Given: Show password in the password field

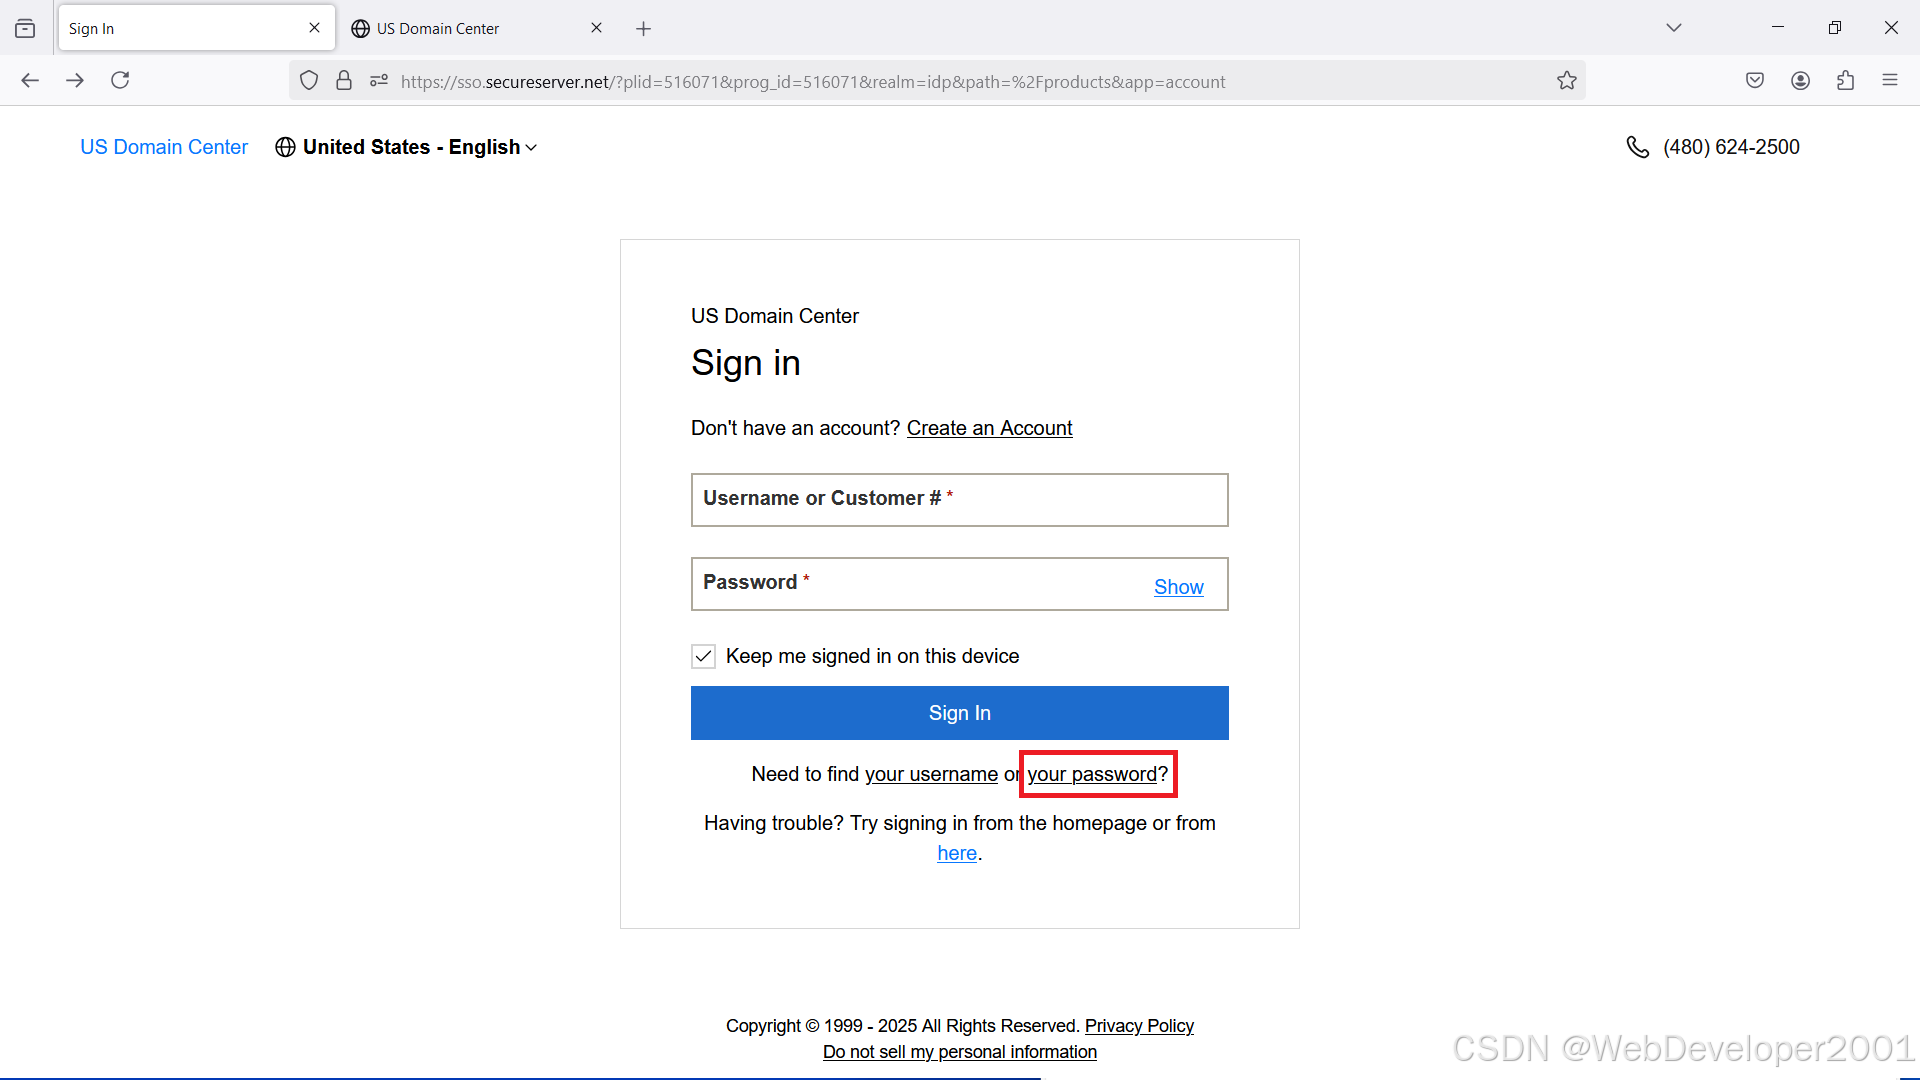Looking at the screenshot, I should (x=1178, y=587).
